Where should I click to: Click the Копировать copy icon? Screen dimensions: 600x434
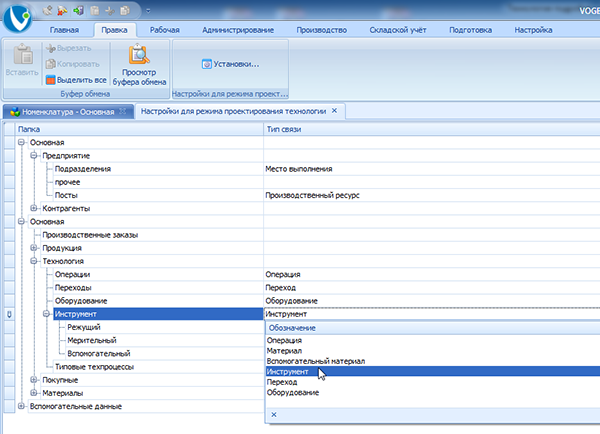[x=51, y=63]
